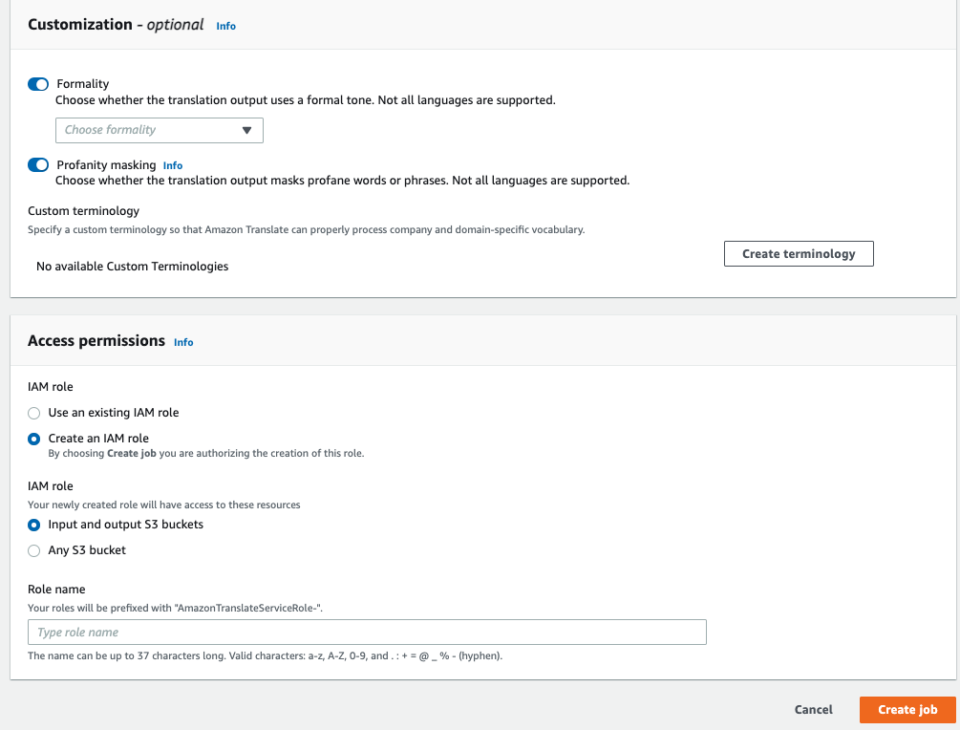
Task: Disable the Formality toggle switch
Action: coord(37,84)
